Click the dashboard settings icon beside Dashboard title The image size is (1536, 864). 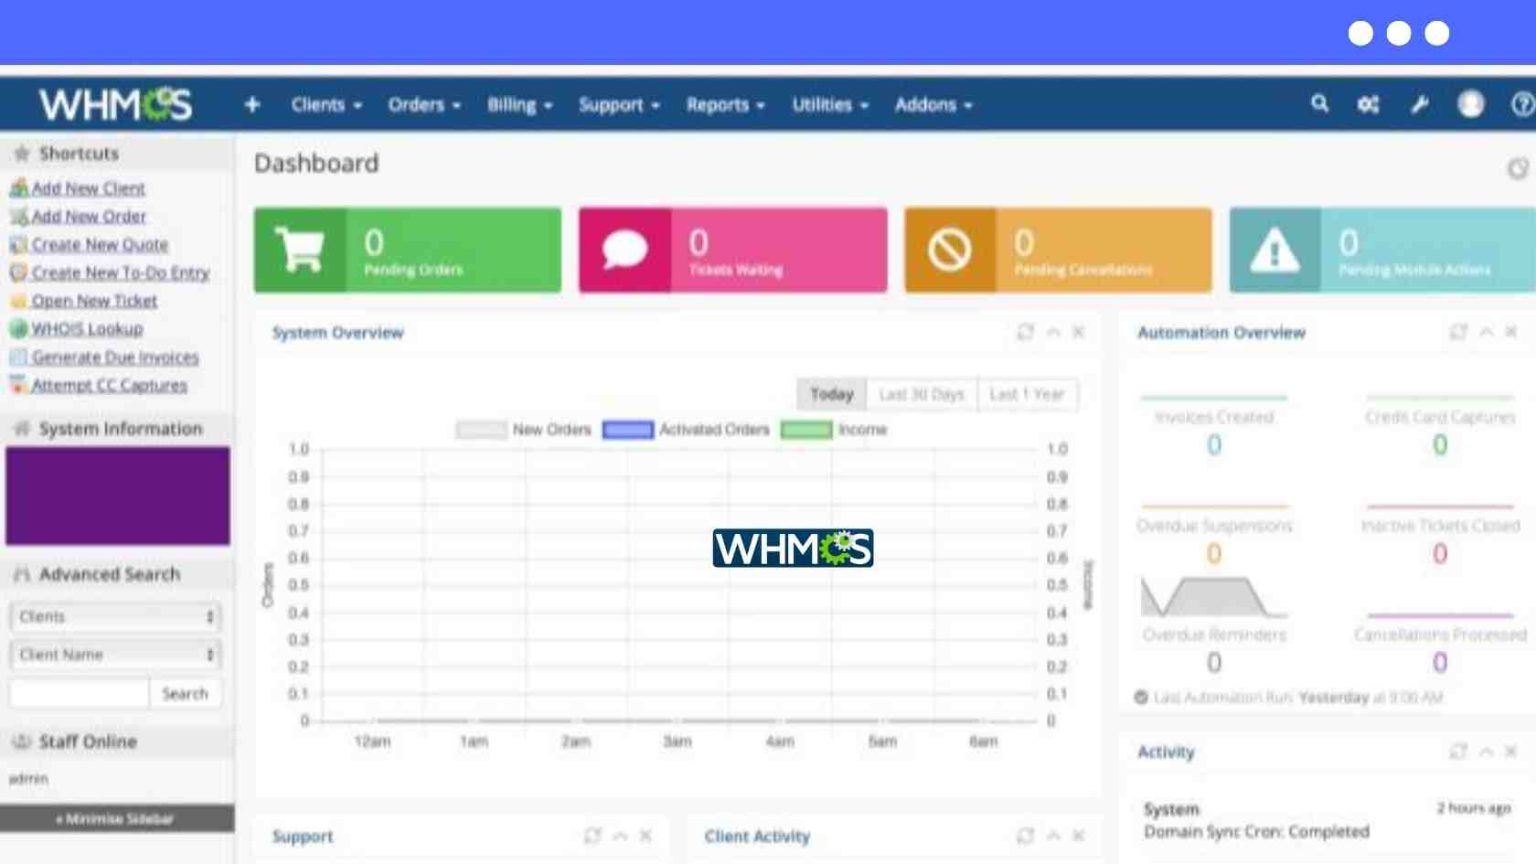[x=1518, y=168]
